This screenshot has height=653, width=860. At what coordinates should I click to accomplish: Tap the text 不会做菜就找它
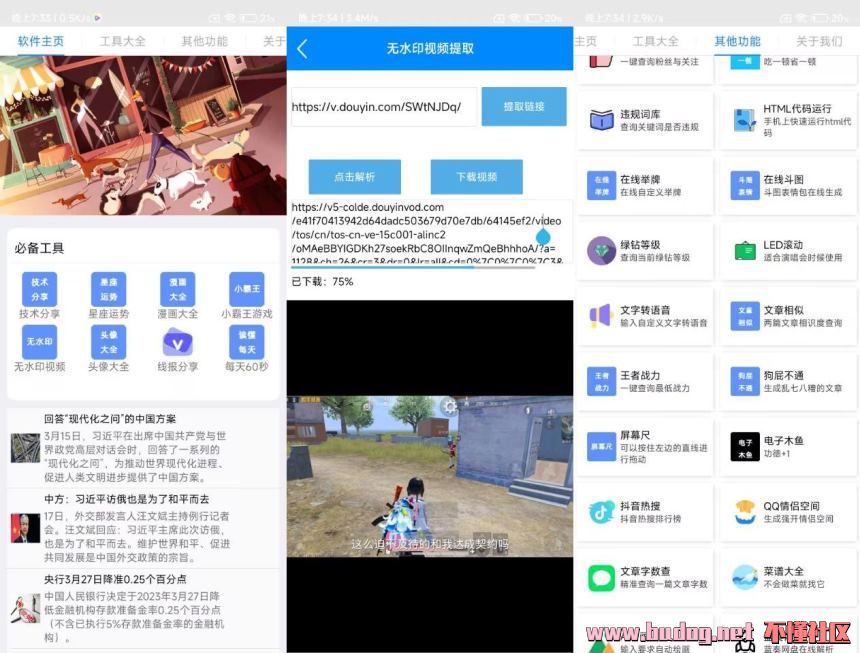coord(794,584)
